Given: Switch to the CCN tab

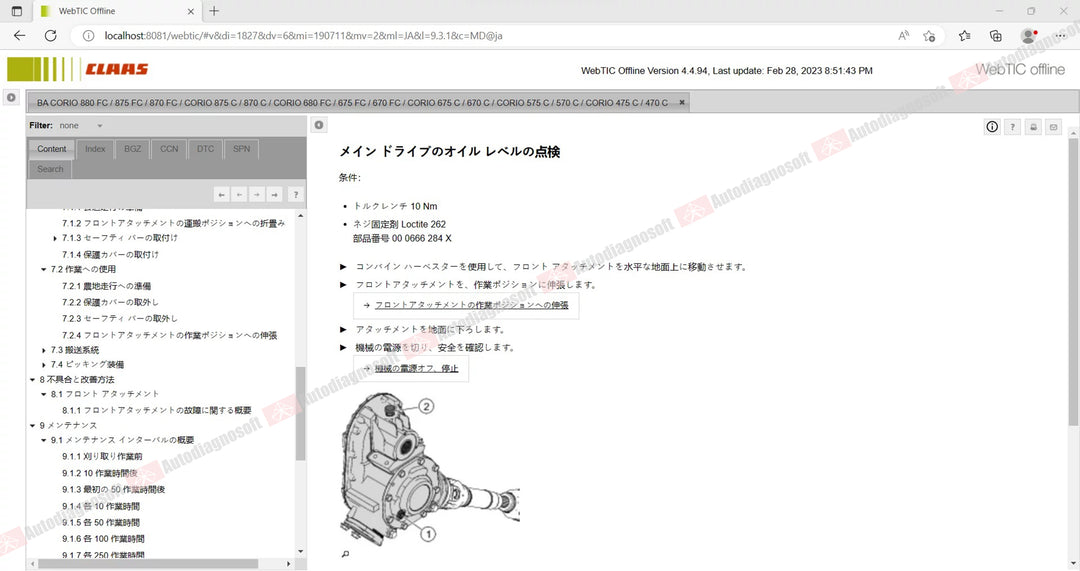Looking at the screenshot, I should pos(169,149).
